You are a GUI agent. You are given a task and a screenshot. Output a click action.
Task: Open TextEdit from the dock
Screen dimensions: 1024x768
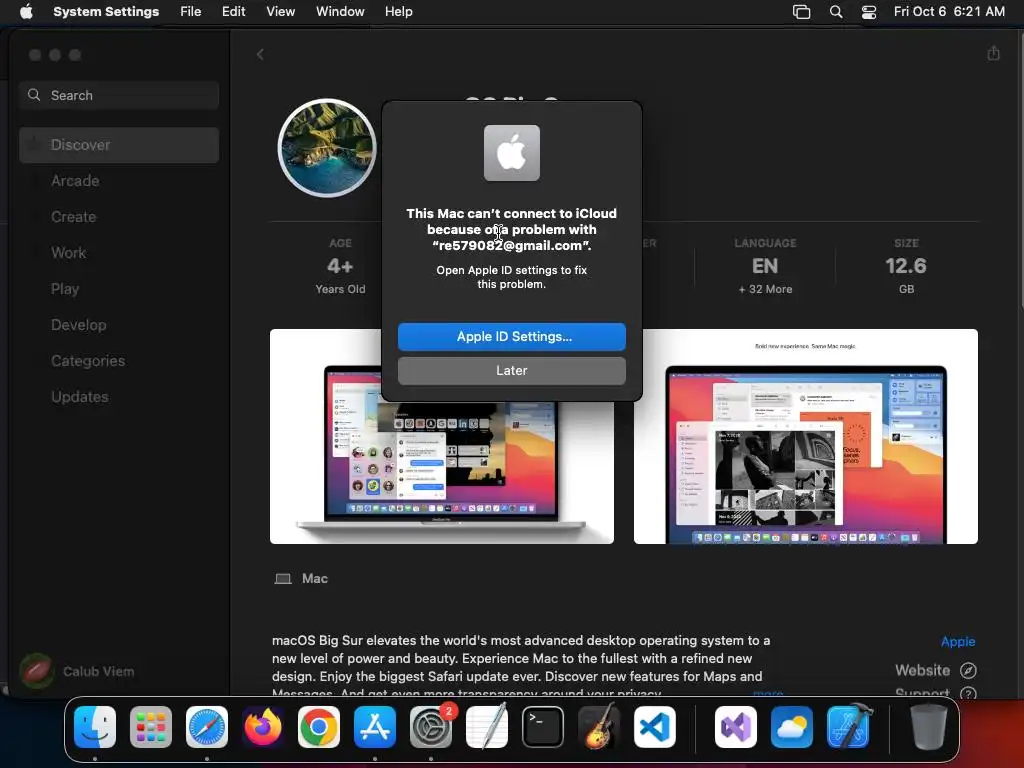coord(487,727)
